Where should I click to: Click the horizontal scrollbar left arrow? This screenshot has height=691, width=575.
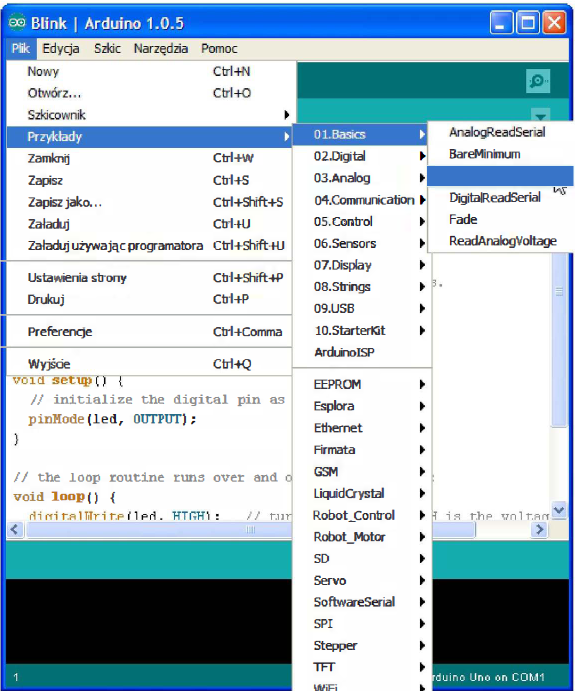click(x=15, y=529)
